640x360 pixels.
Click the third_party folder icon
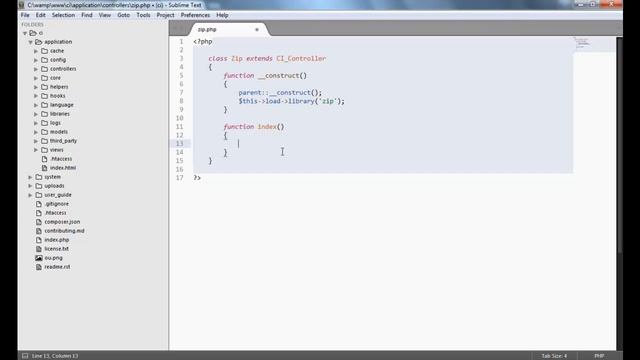(x=44, y=141)
